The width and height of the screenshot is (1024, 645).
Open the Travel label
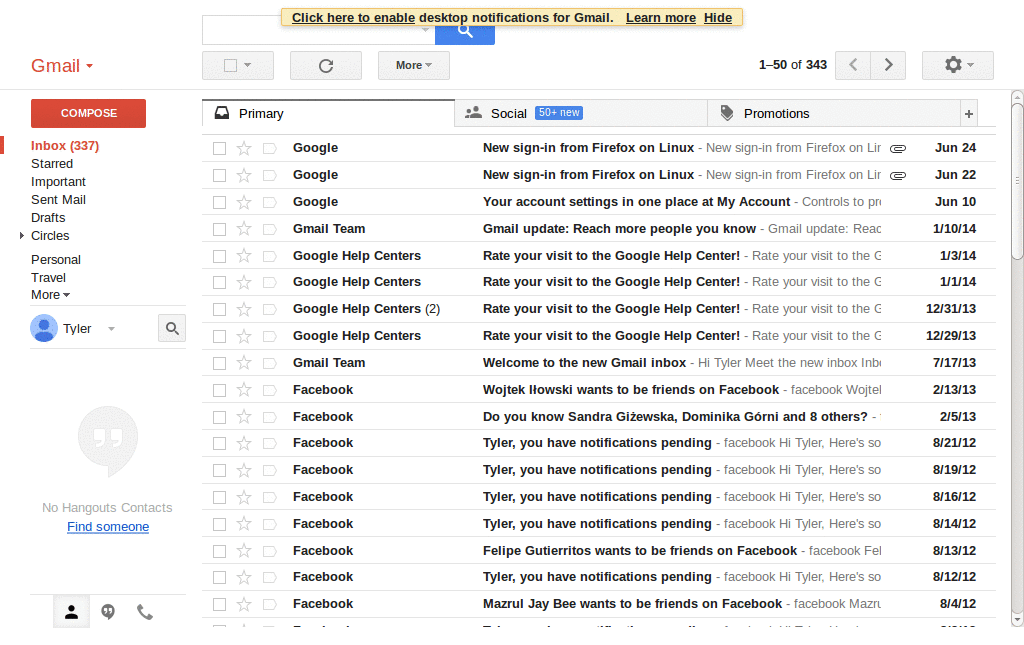point(48,277)
